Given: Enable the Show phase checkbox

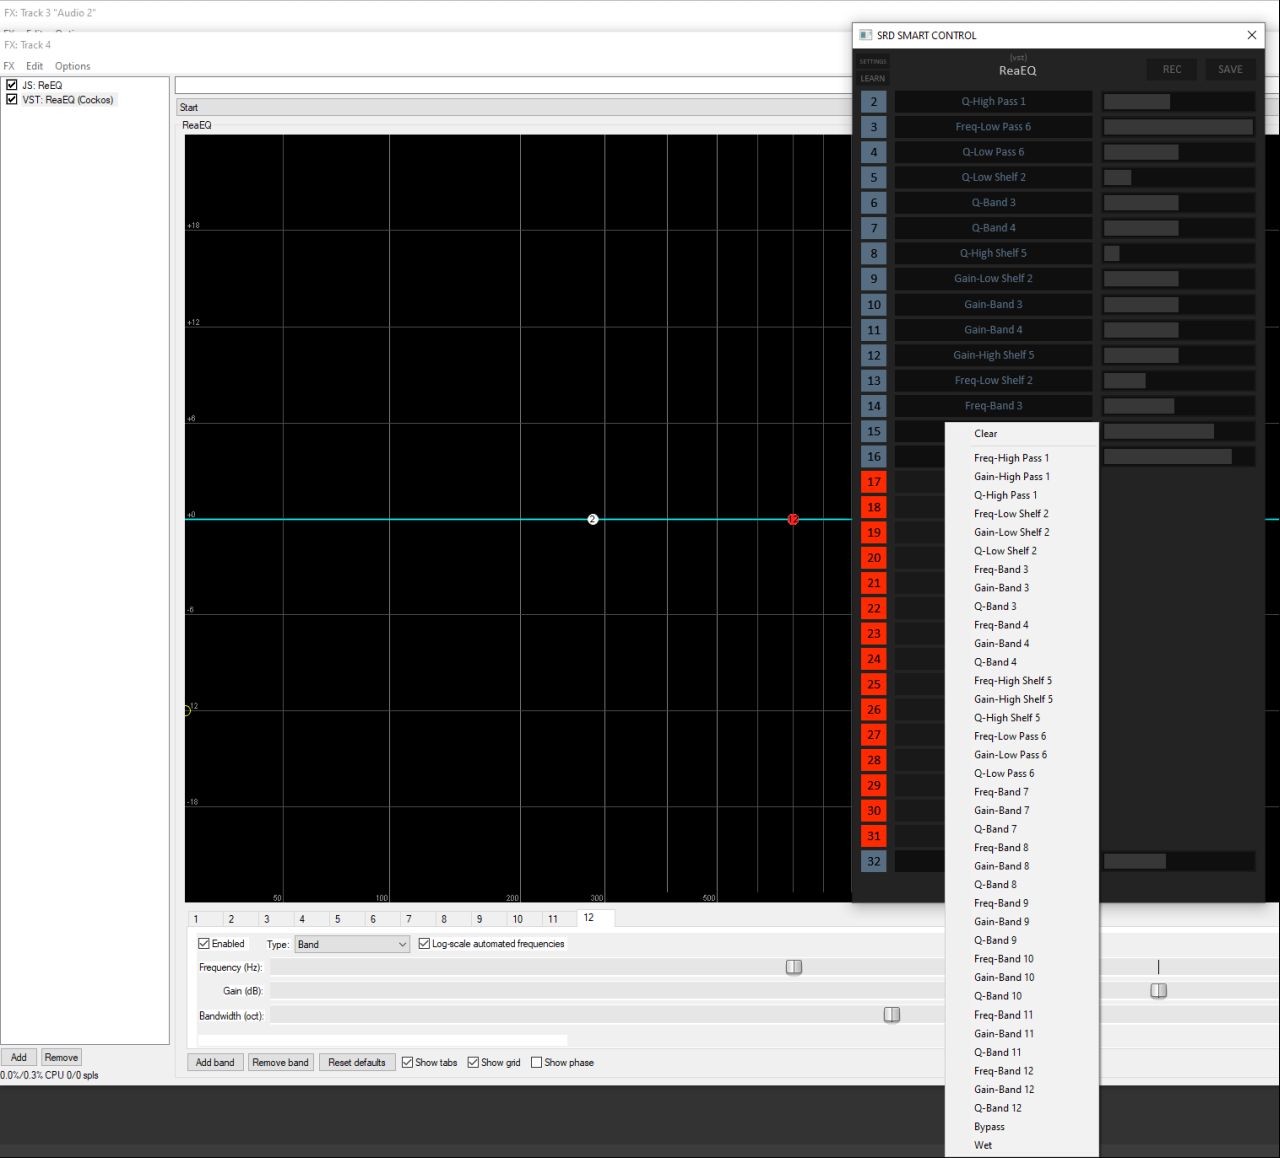Looking at the screenshot, I should 536,1062.
